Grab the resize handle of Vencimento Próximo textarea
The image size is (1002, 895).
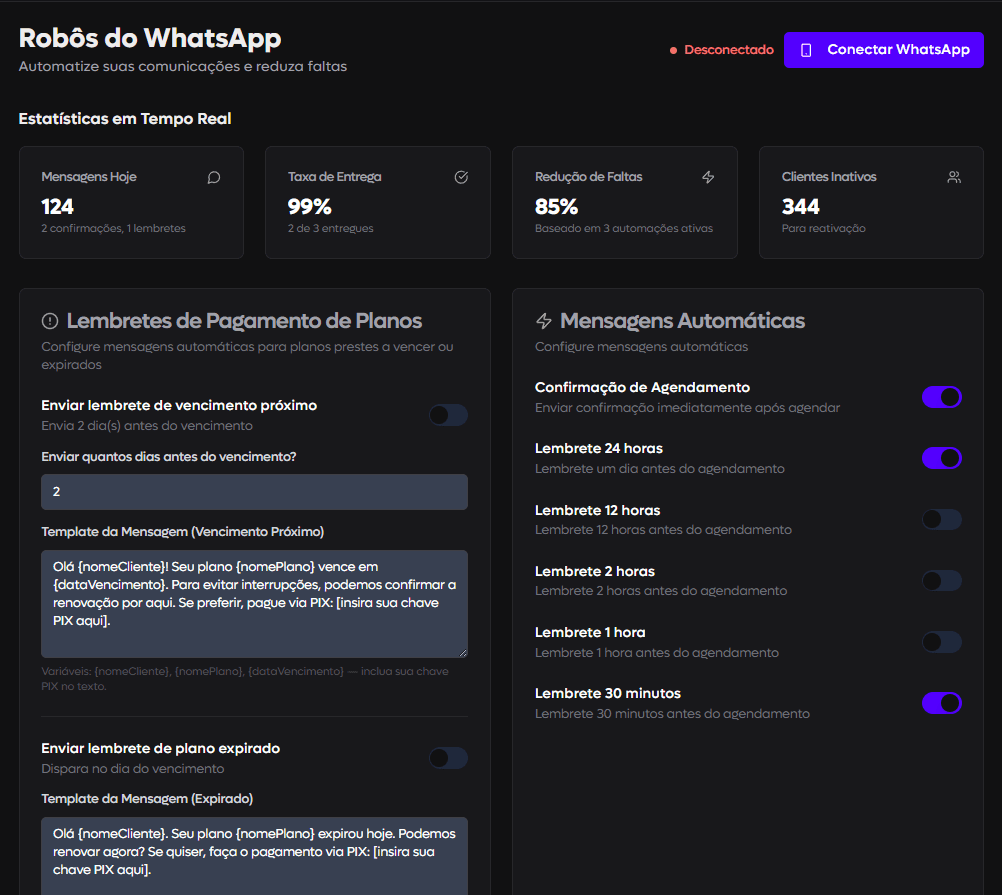[463, 653]
